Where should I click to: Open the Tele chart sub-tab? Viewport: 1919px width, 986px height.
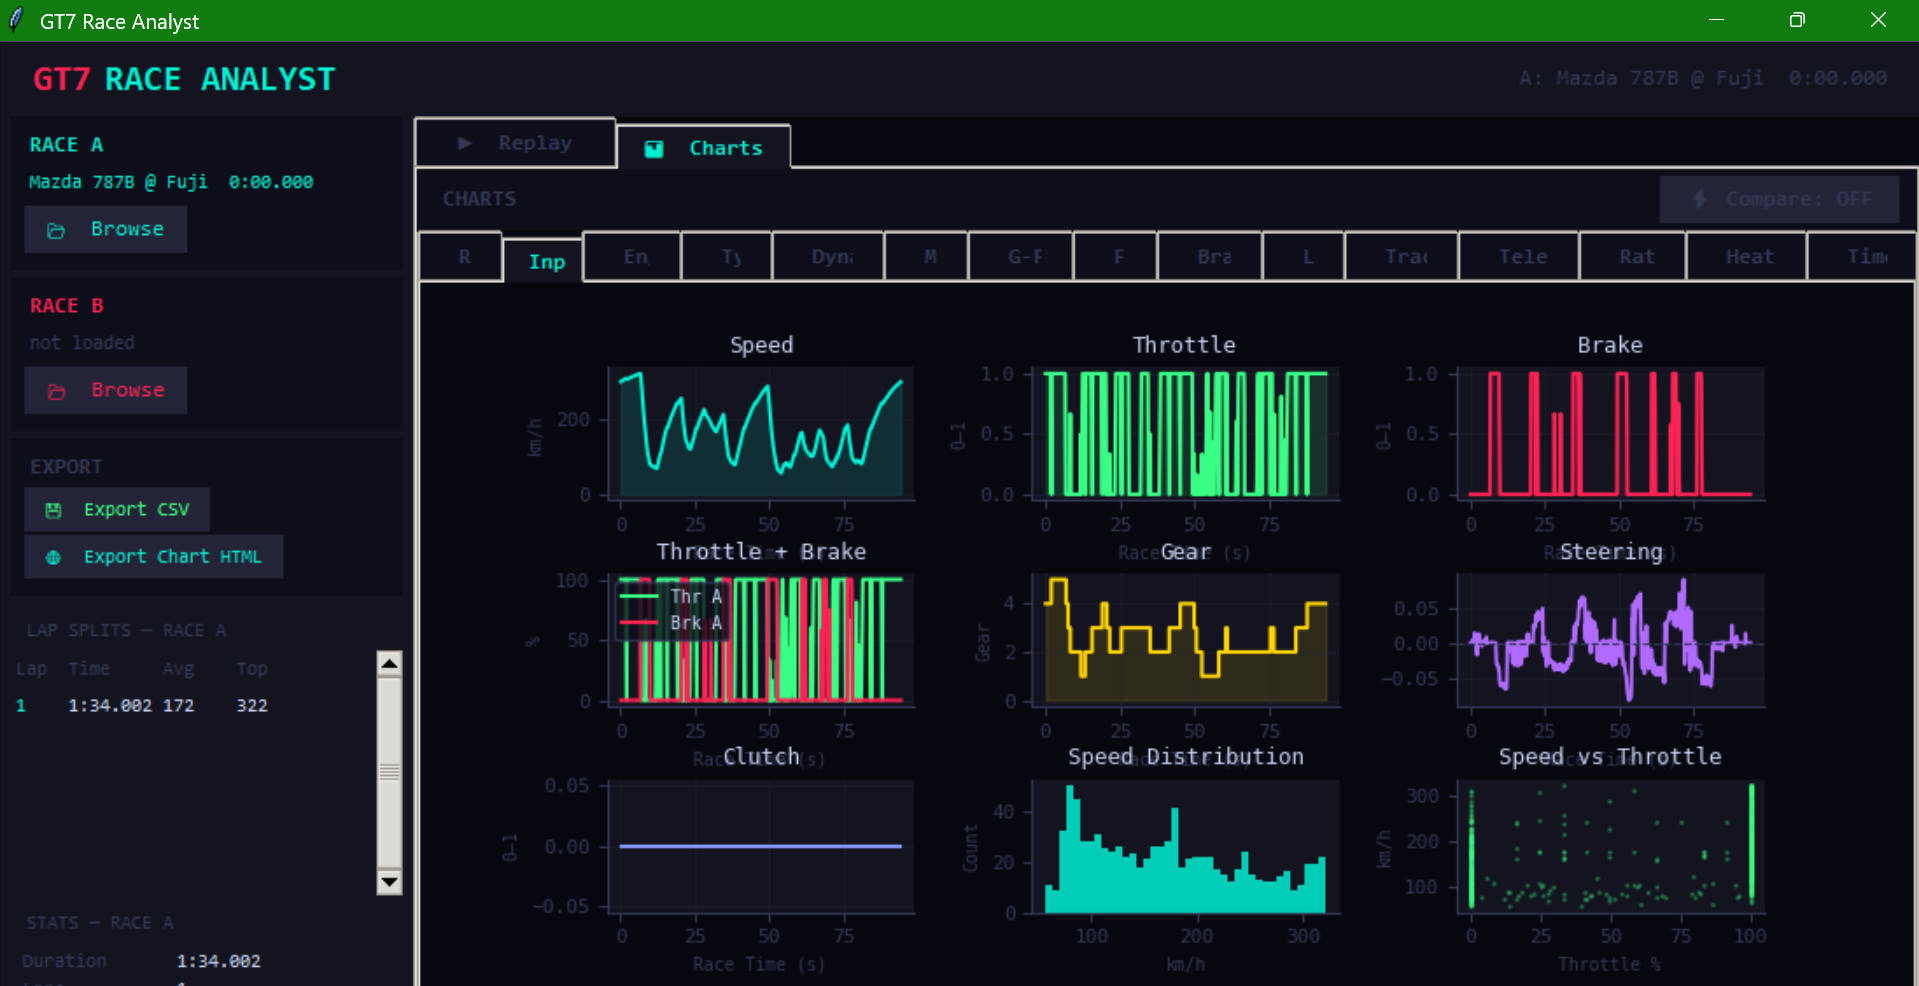point(1520,257)
